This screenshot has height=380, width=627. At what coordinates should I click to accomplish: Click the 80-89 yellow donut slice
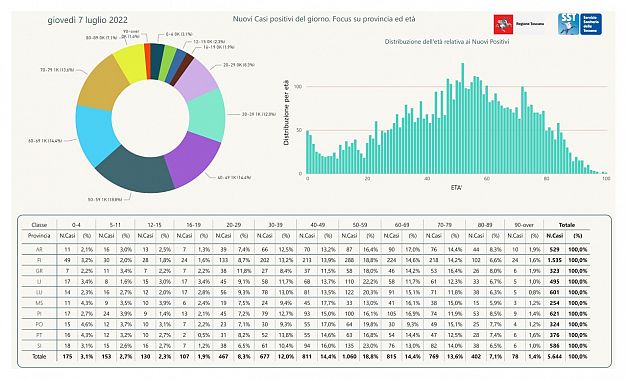(x=130, y=61)
